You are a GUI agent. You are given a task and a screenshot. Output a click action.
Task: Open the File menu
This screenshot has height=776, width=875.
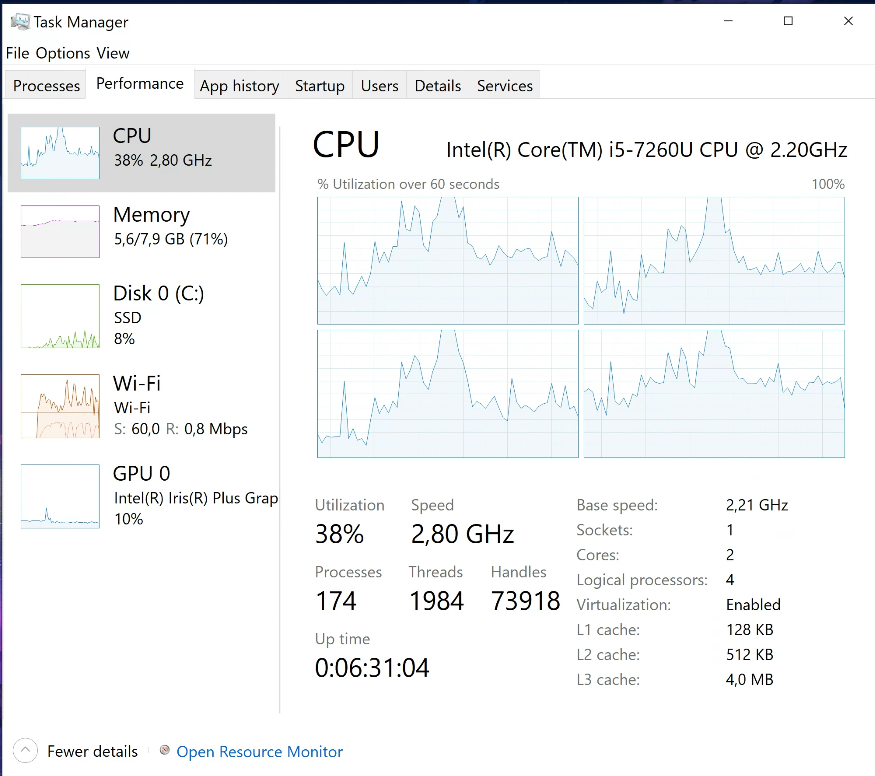coord(17,53)
